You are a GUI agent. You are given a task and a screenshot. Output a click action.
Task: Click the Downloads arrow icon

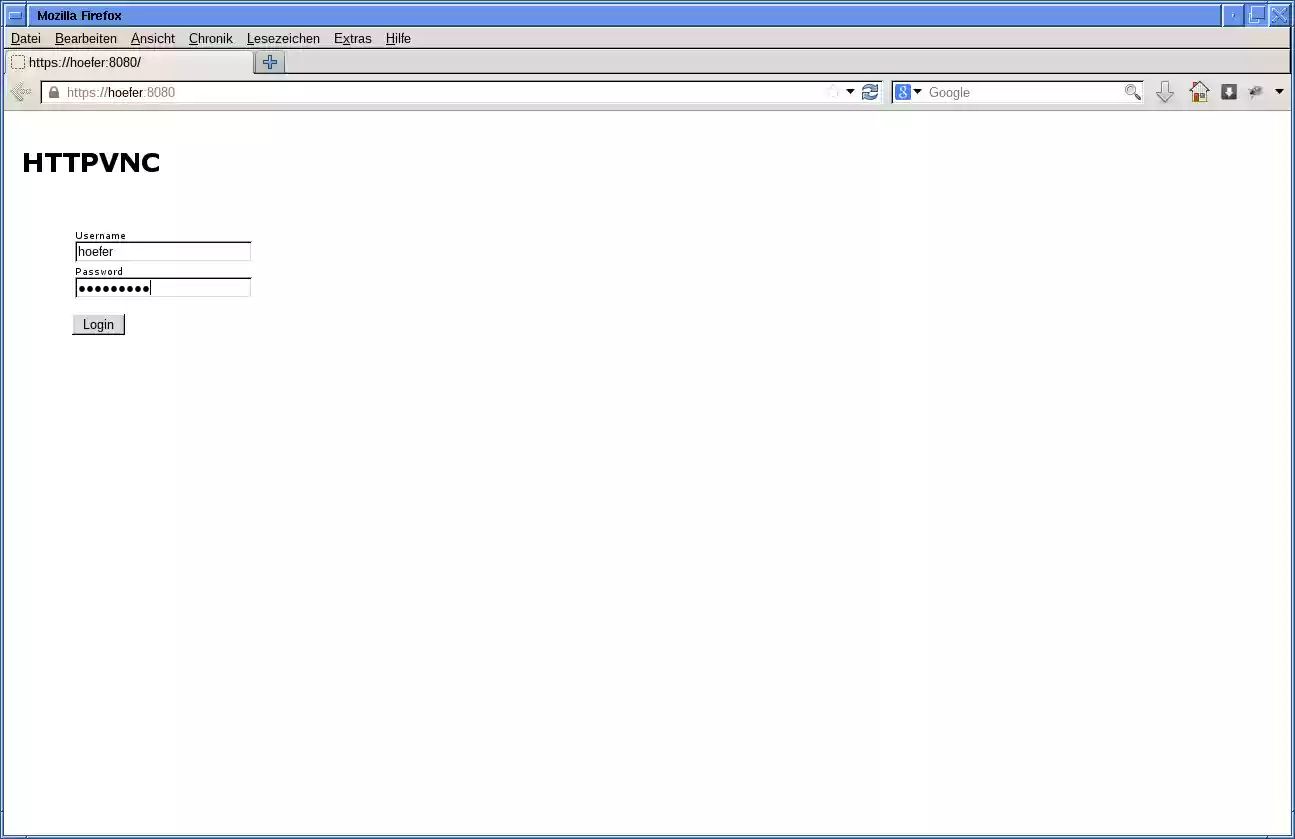pyautogui.click(x=1164, y=92)
